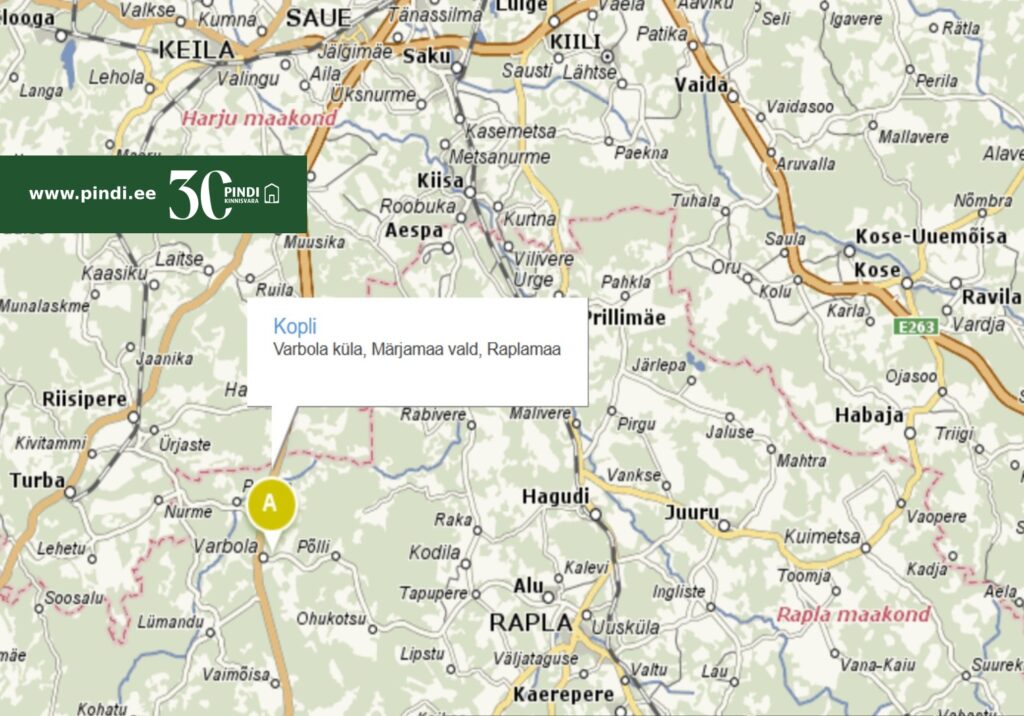Click the Juuru village circle marker

[724, 525]
